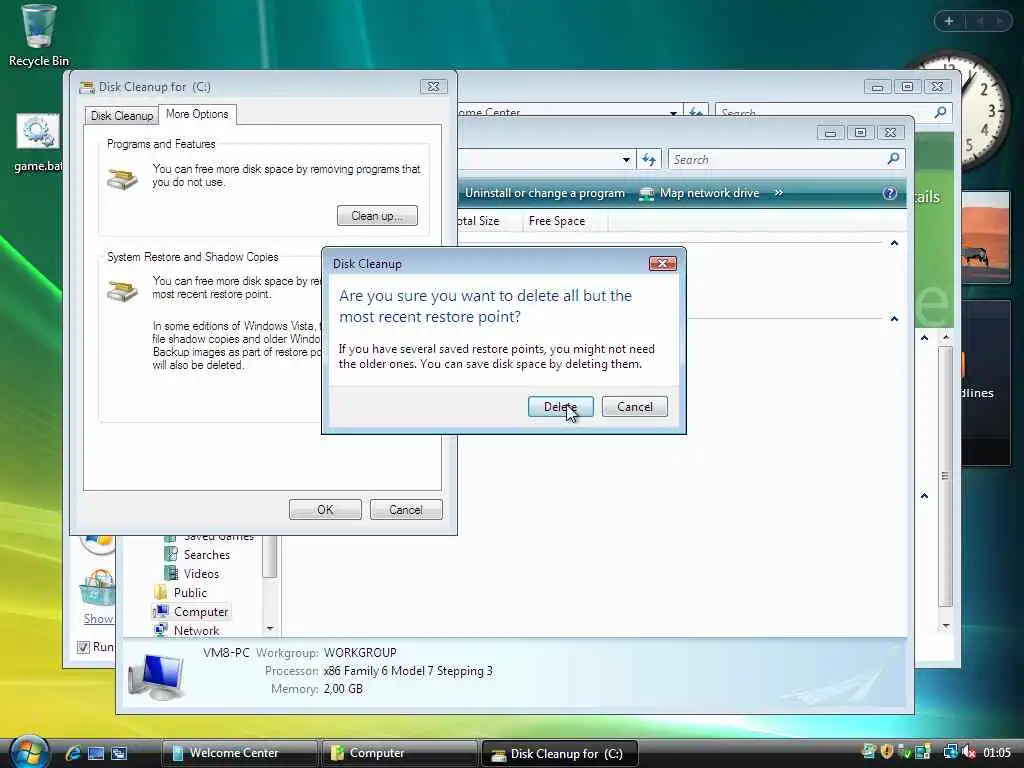Expand the toolbar overflow chevron
This screenshot has width=1024, height=768.
coord(778,193)
